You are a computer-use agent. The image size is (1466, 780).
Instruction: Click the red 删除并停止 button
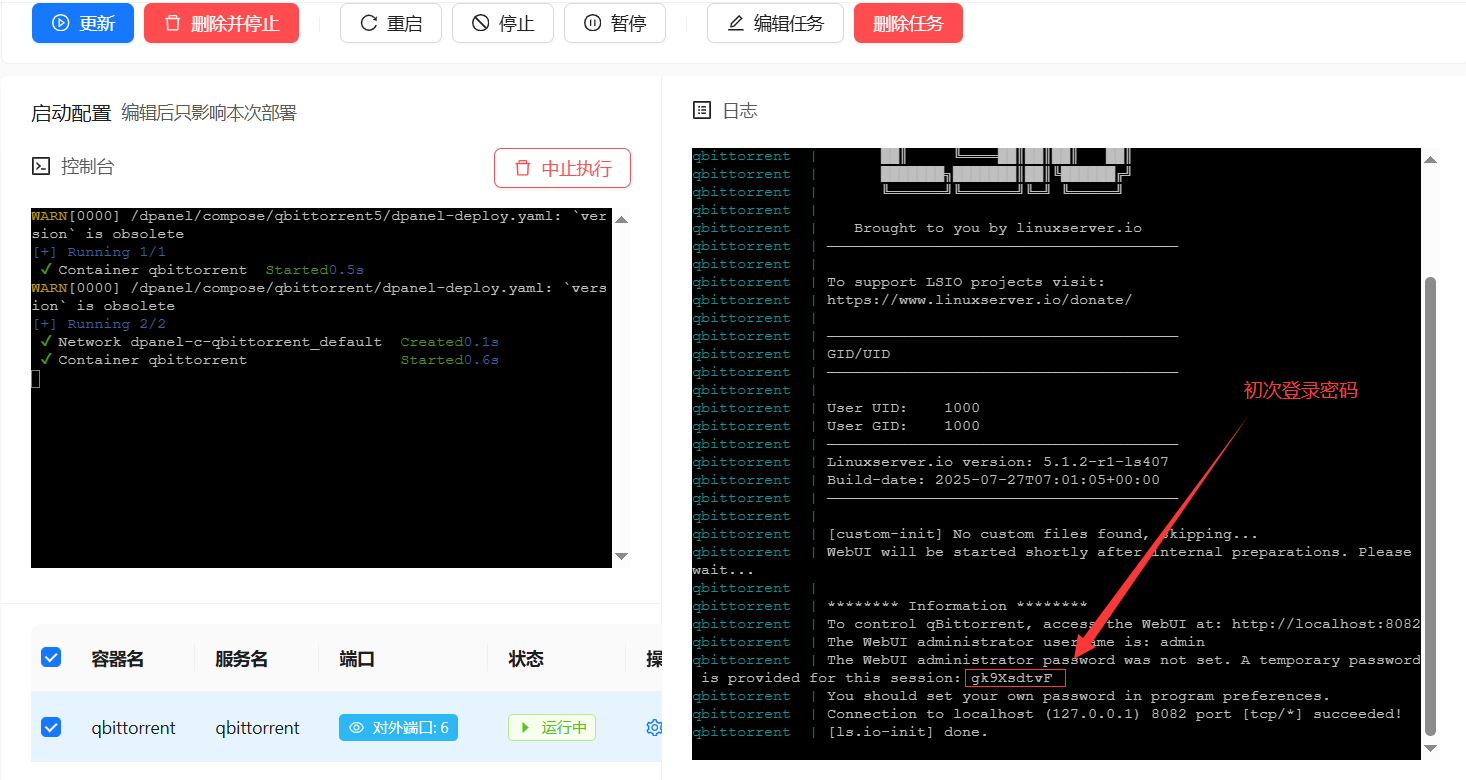(221, 23)
